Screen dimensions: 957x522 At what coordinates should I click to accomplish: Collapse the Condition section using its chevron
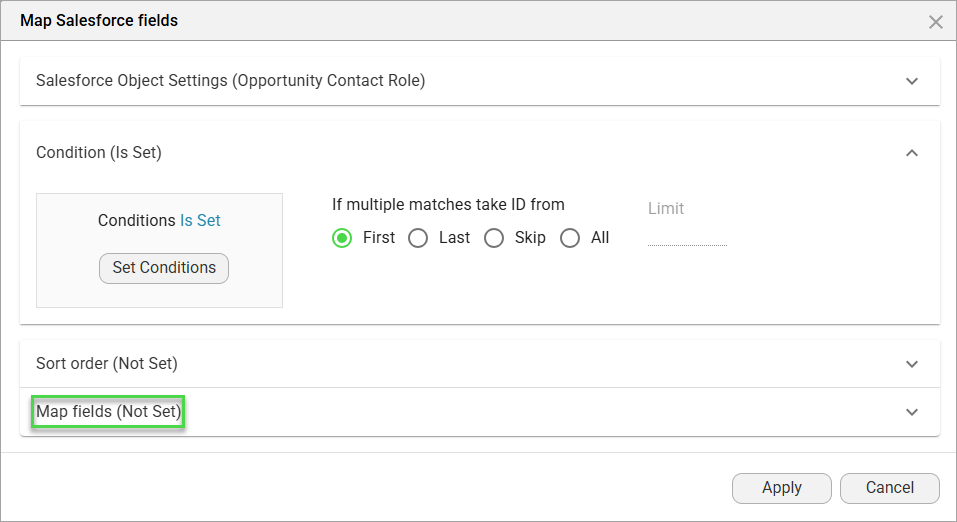point(911,153)
